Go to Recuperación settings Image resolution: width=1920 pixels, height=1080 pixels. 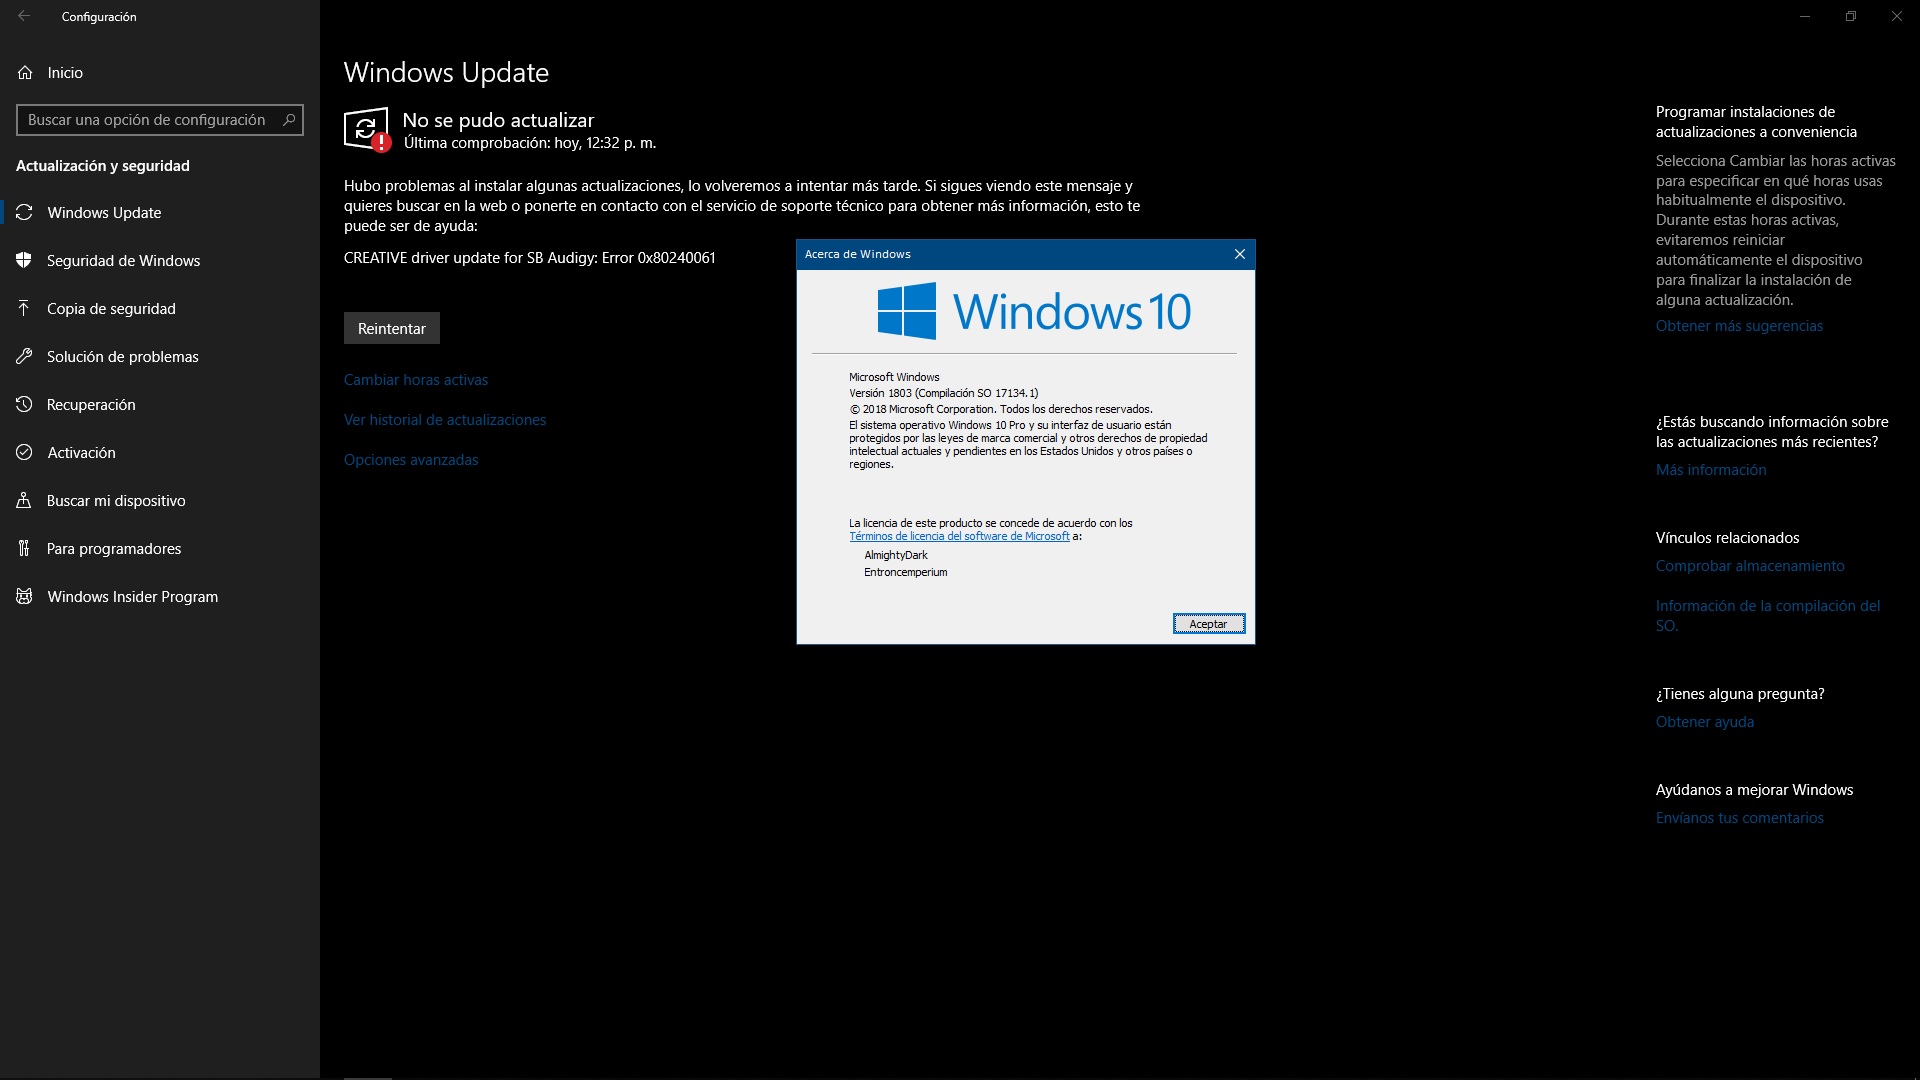[x=160, y=404]
